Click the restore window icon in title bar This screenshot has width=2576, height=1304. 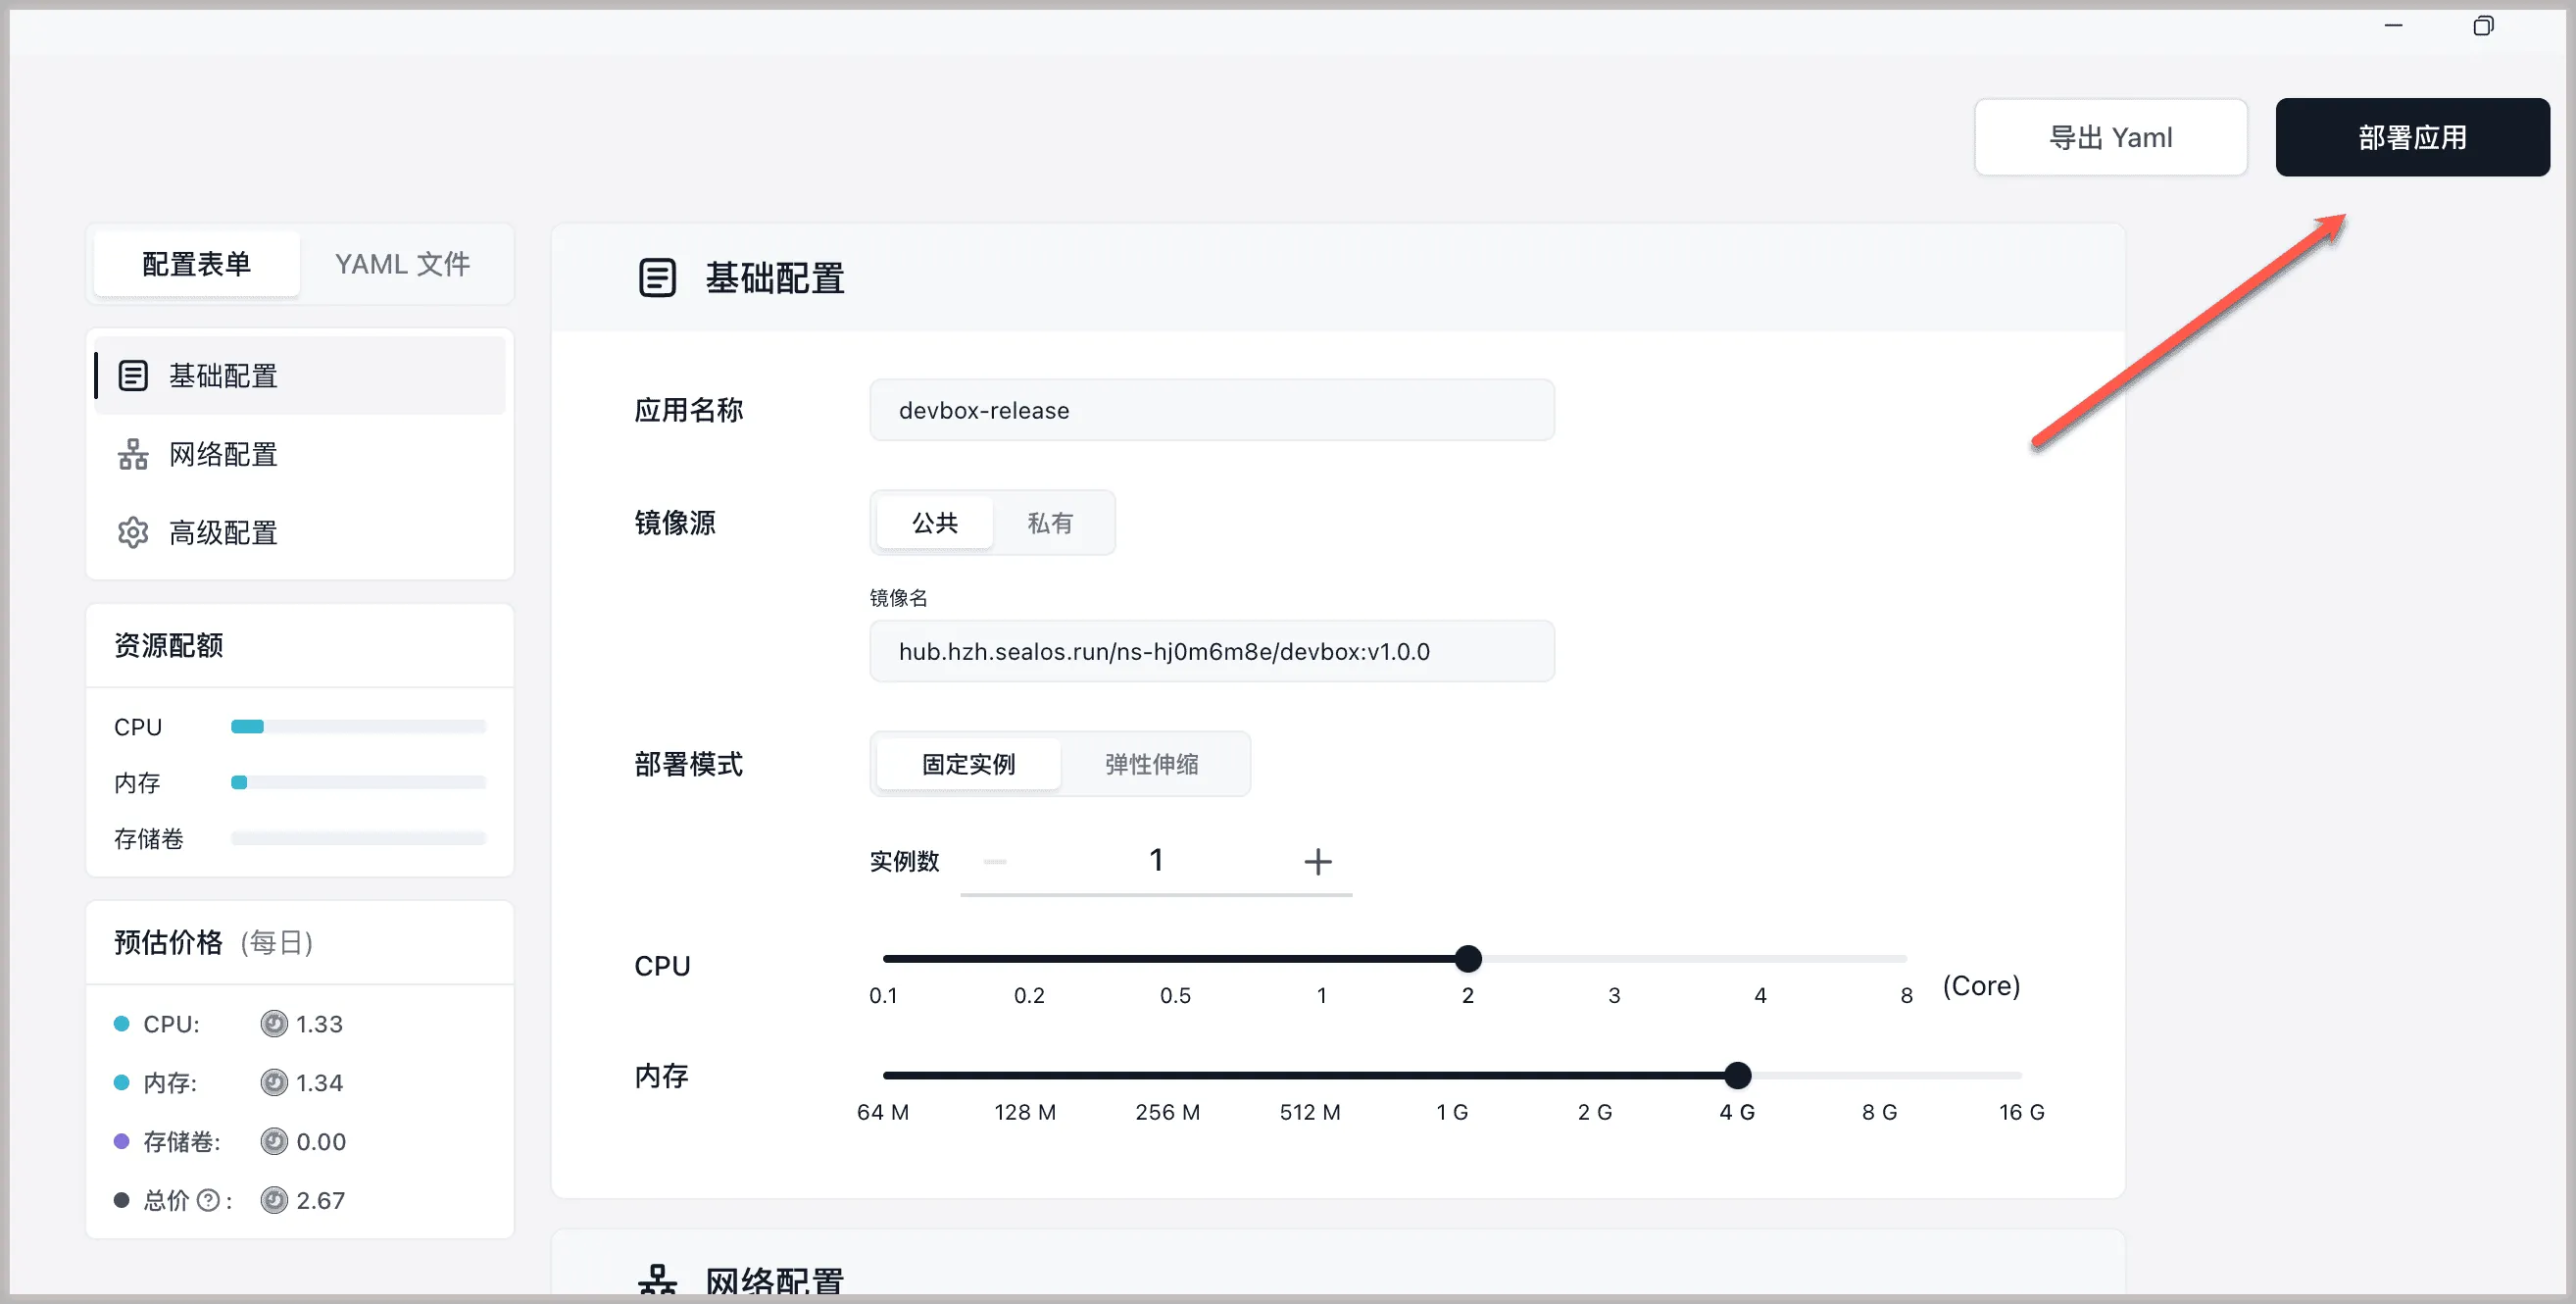click(x=2483, y=26)
